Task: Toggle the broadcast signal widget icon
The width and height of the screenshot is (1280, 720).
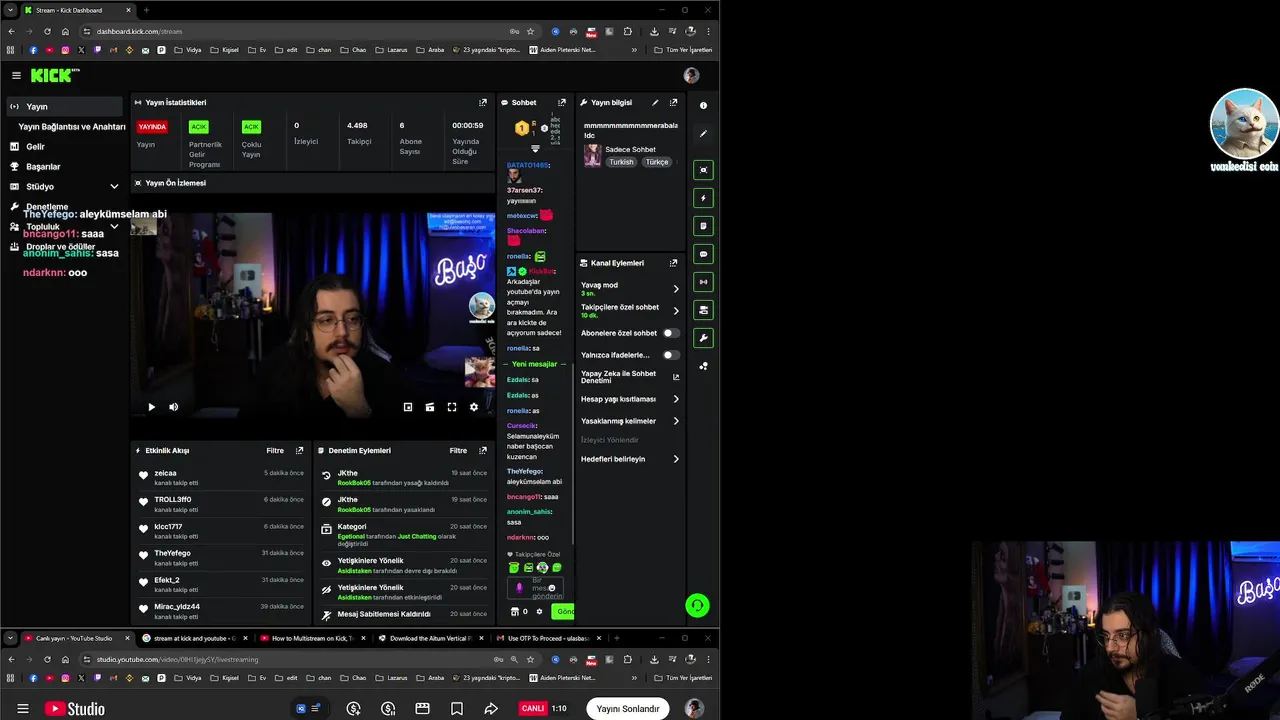Action: click(703, 282)
